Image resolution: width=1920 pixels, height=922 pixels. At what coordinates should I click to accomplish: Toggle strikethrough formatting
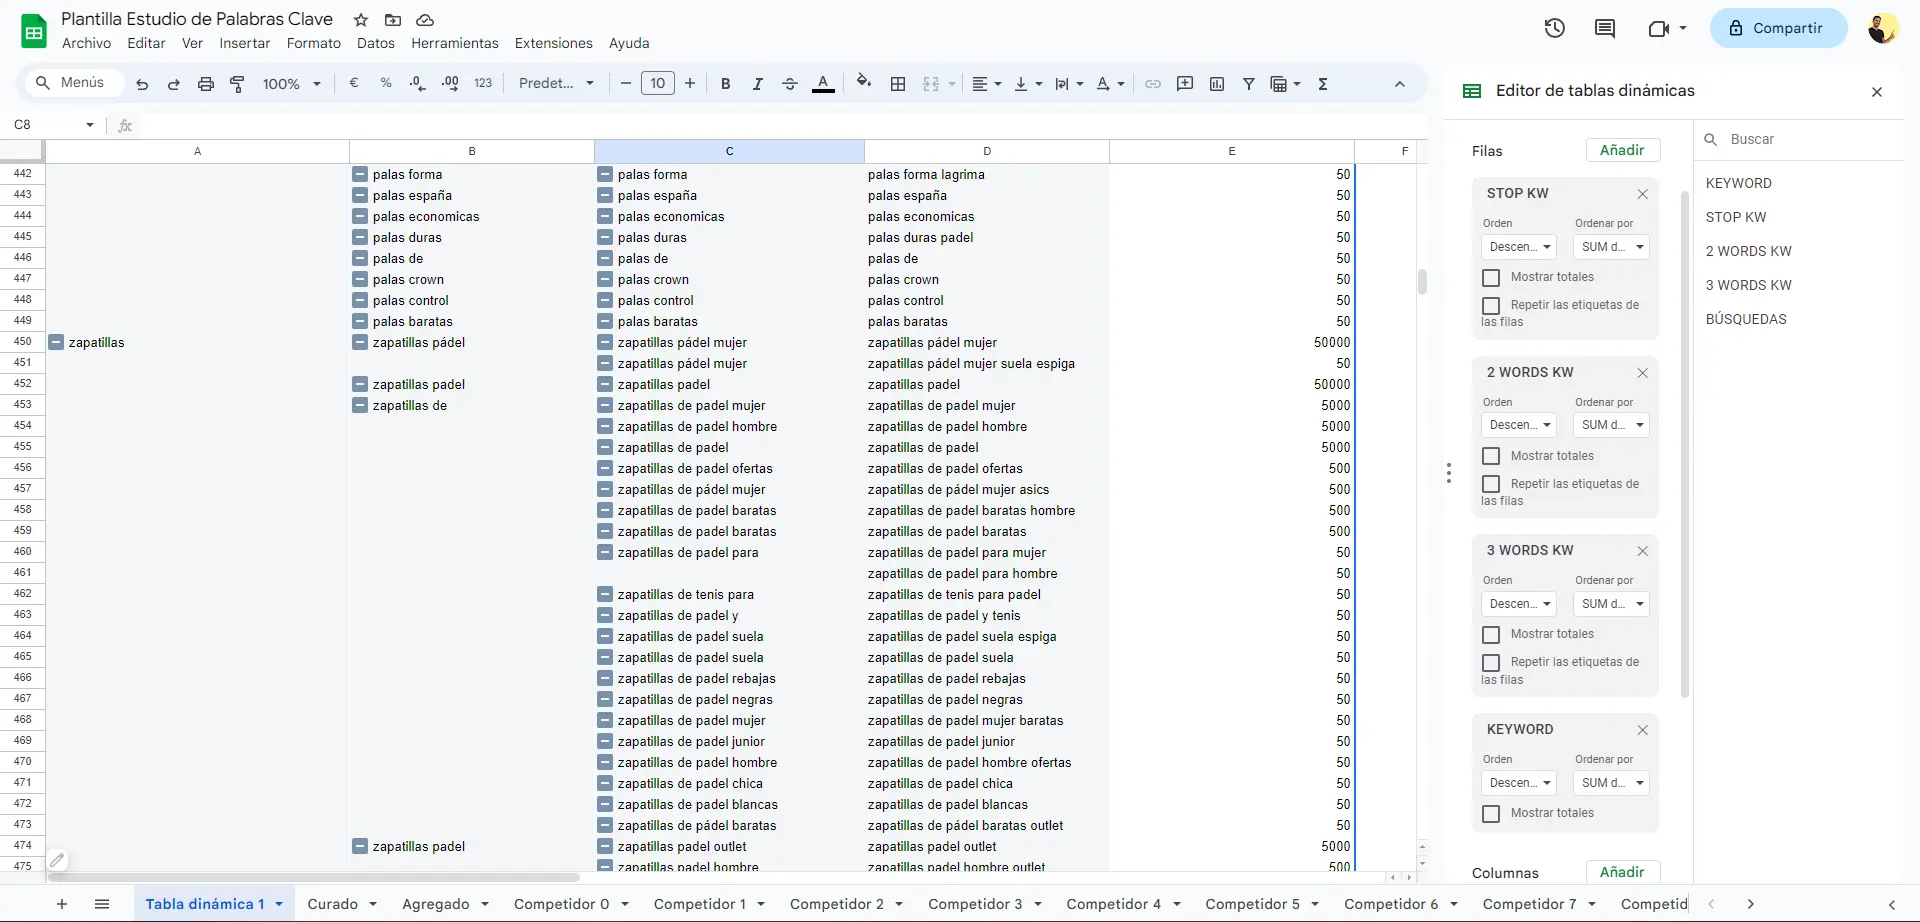[789, 84]
